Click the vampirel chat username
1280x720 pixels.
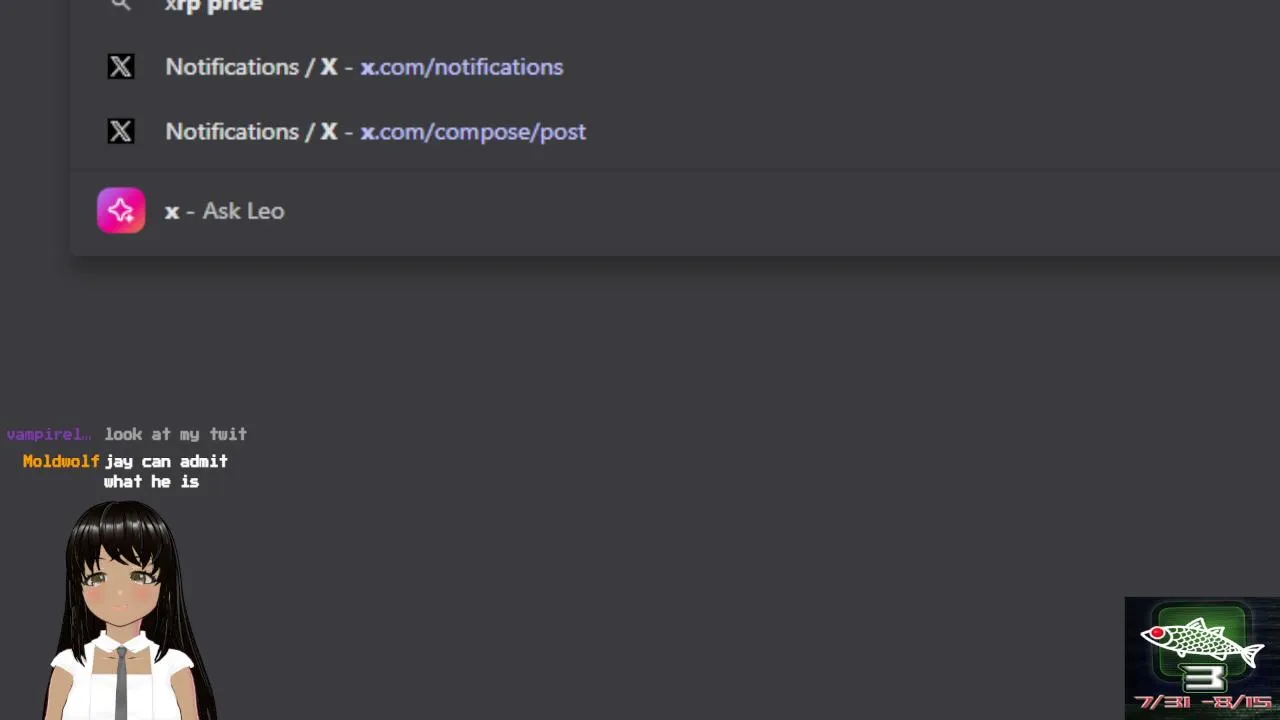(x=49, y=434)
